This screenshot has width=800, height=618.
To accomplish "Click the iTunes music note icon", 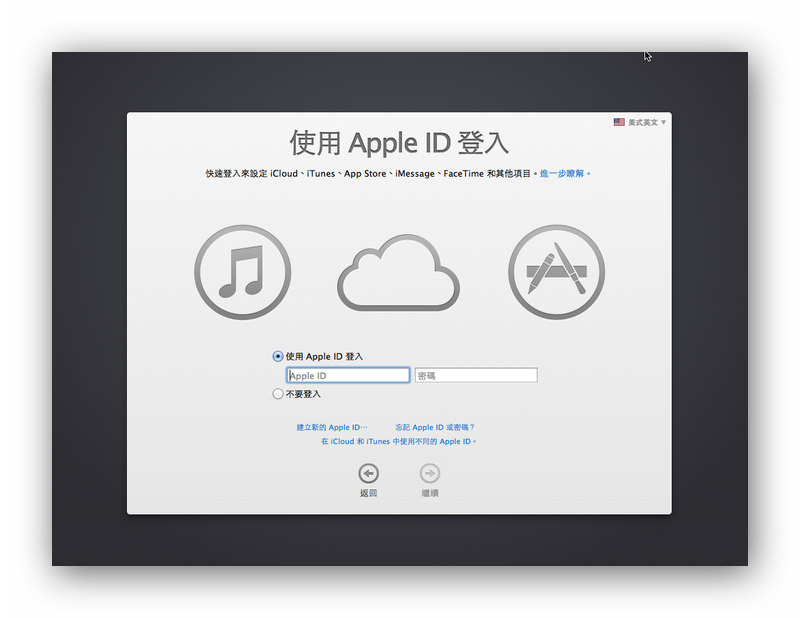I will (x=243, y=272).
